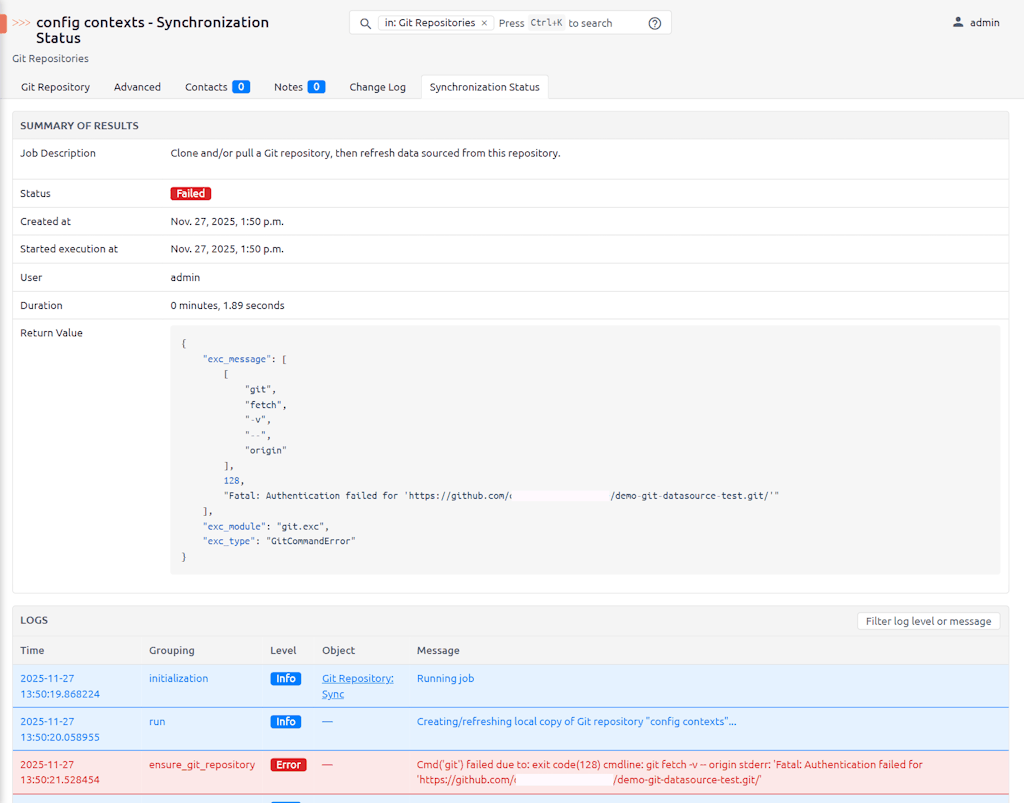Image resolution: width=1024 pixels, height=803 pixels.
Task: Click the admin user profile icon
Action: point(958,22)
